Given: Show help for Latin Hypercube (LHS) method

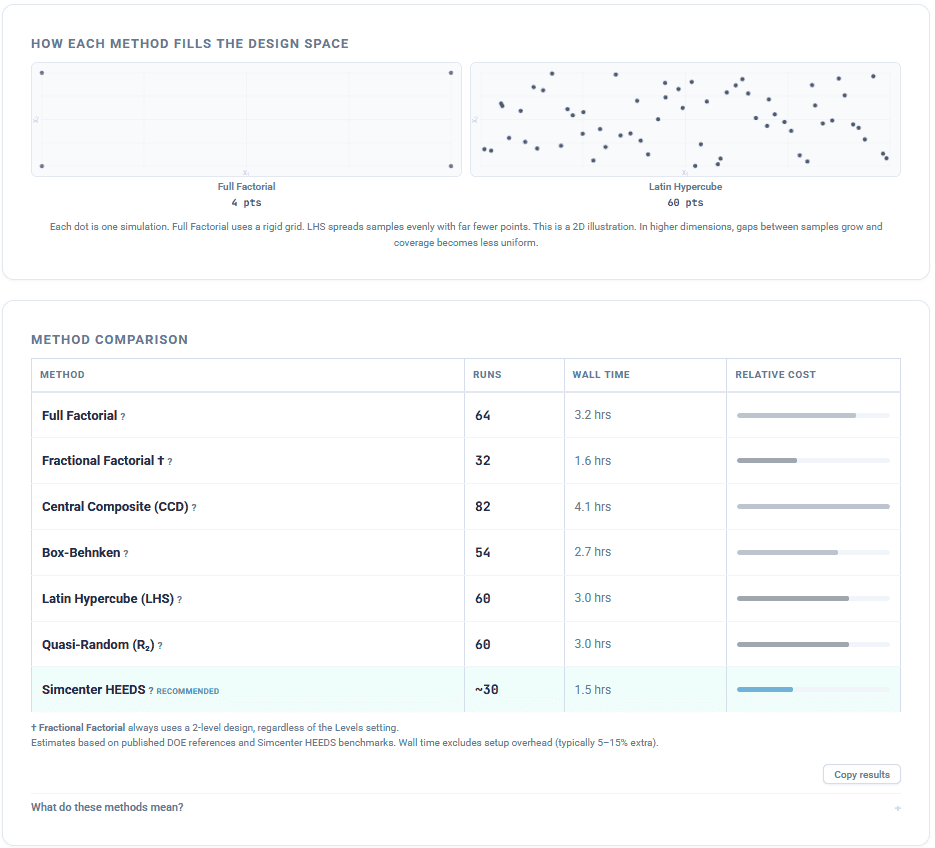Looking at the screenshot, I should click(179, 600).
